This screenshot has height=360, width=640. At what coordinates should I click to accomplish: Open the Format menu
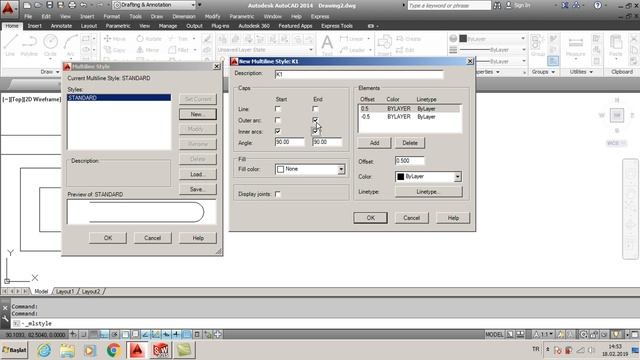coord(111,16)
